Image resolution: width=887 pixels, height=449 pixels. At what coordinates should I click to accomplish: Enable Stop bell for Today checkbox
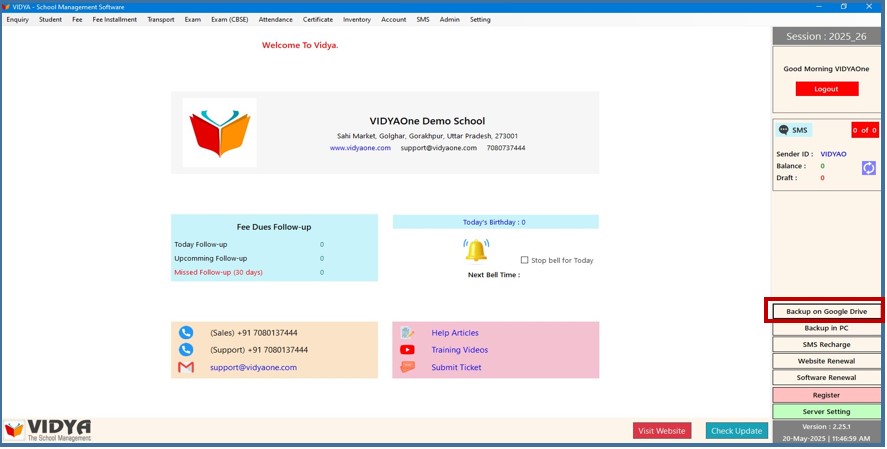524,260
